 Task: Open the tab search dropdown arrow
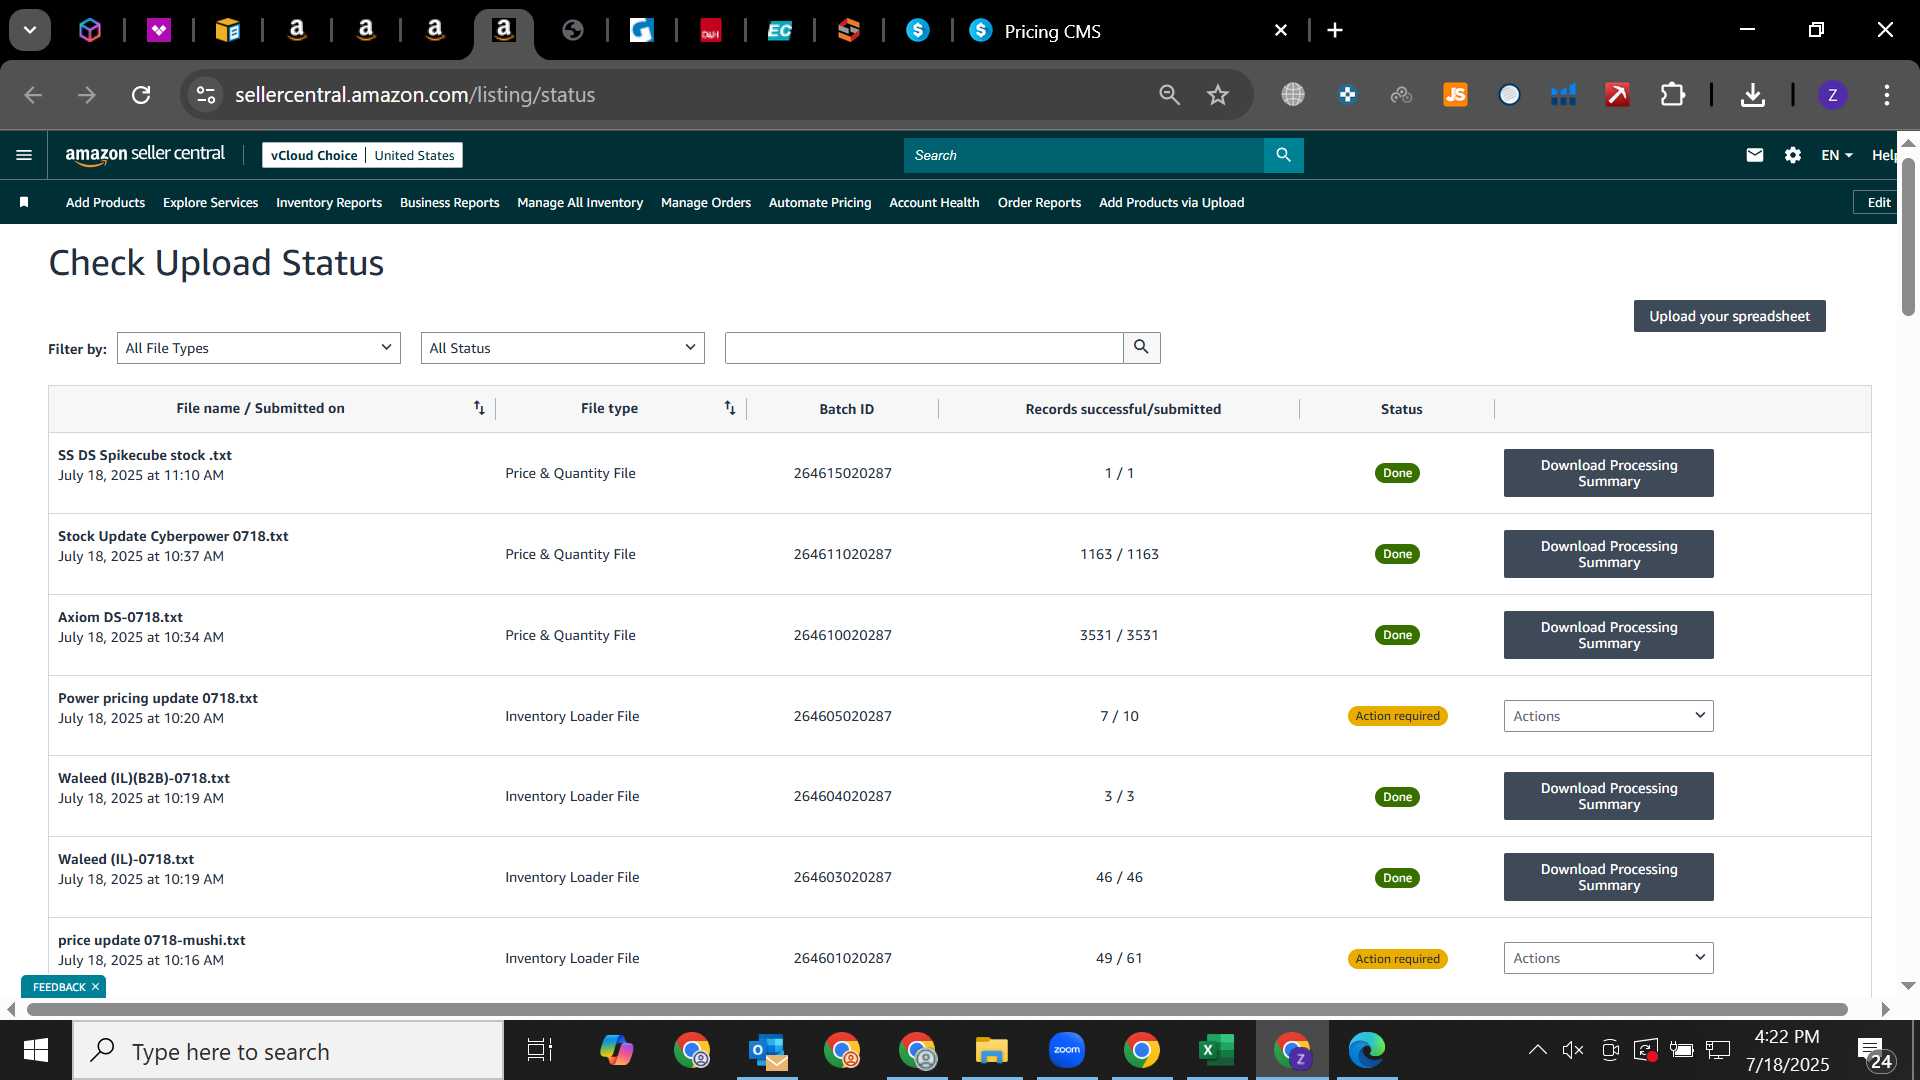point(30,30)
